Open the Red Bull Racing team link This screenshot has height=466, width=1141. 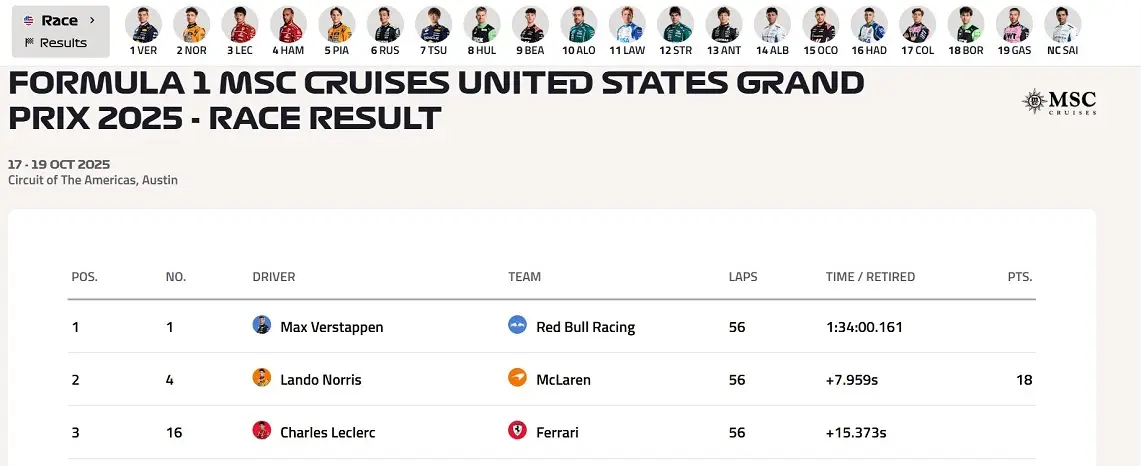coord(585,327)
